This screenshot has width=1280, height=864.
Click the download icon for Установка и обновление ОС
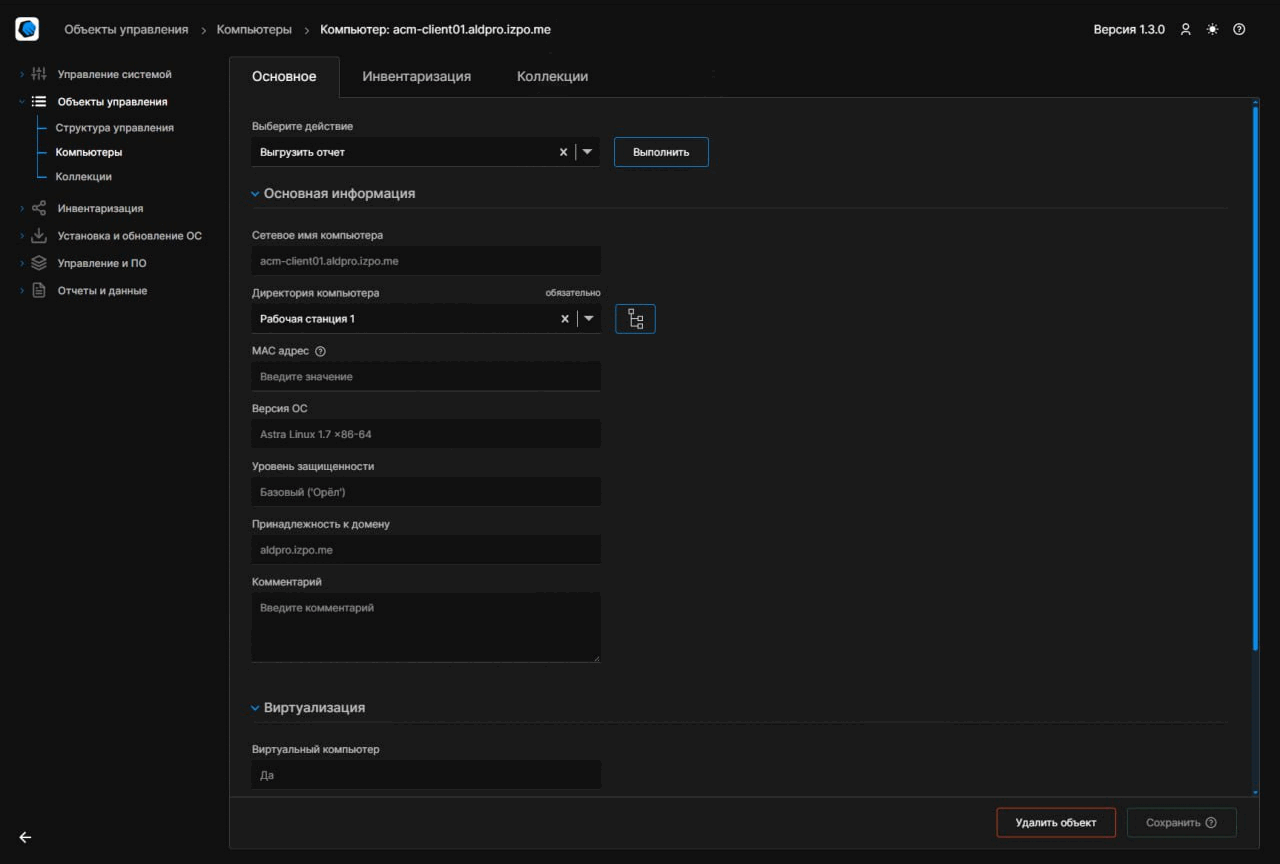(x=38, y=235)
